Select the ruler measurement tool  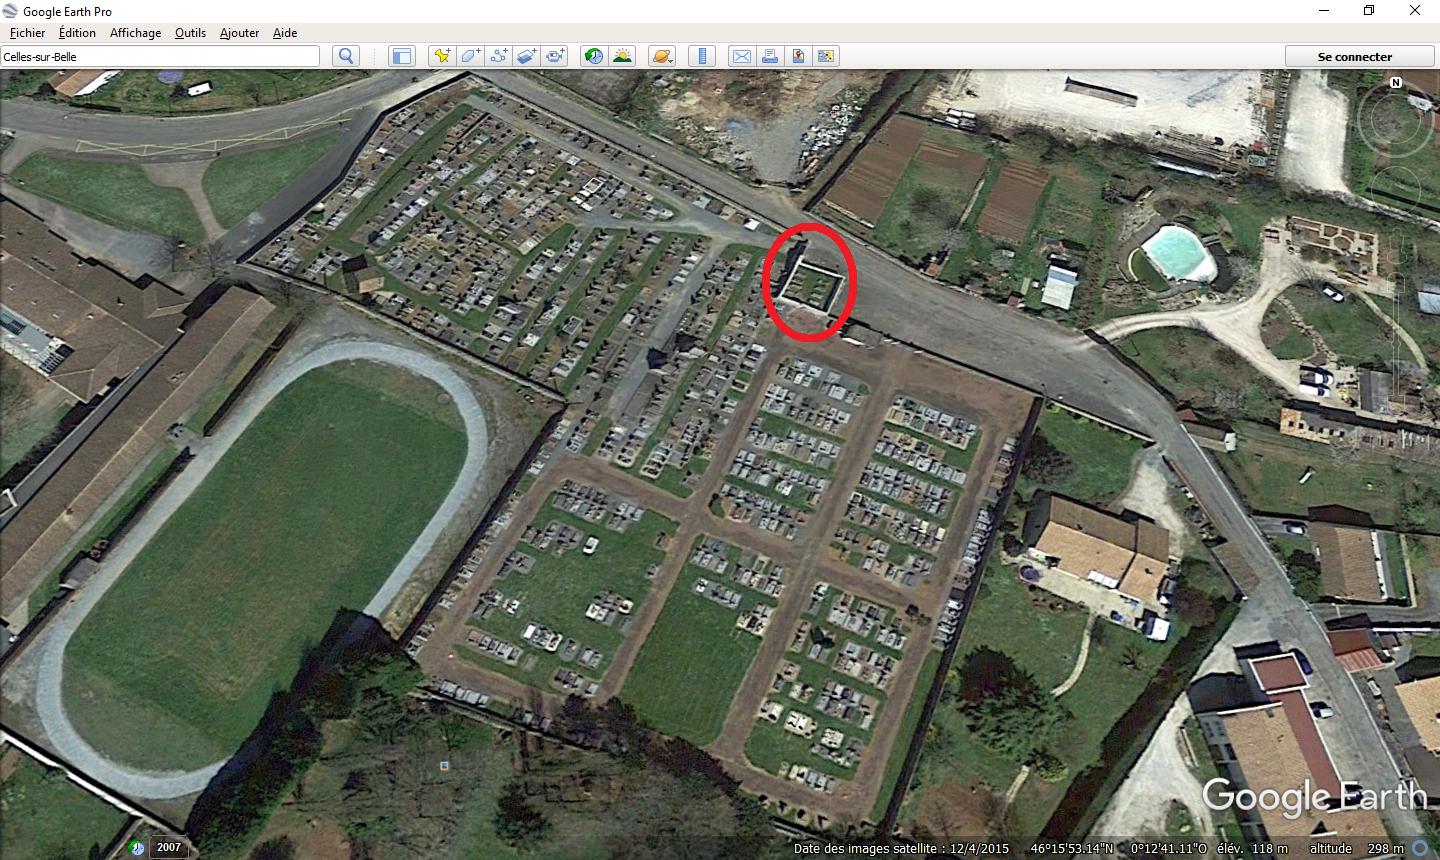(702, 56)
